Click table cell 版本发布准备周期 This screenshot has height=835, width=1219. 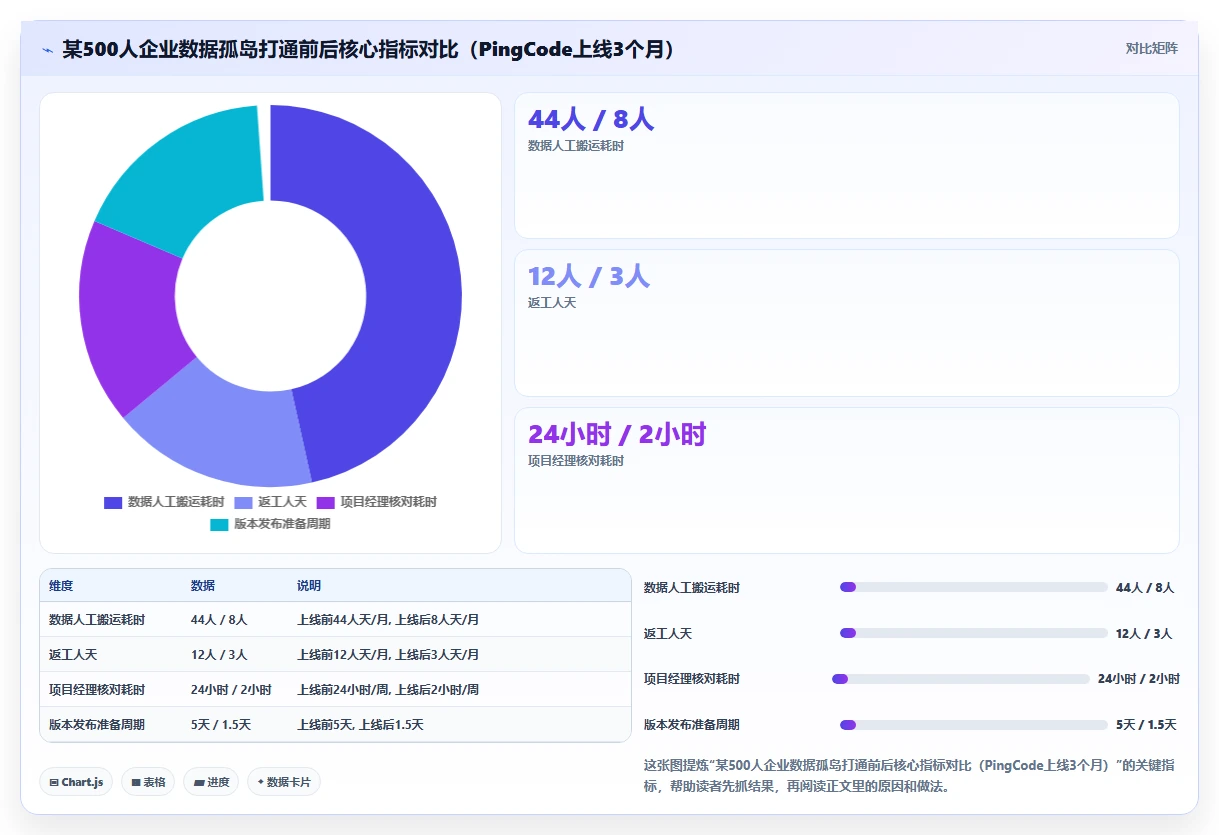point(97,725)
